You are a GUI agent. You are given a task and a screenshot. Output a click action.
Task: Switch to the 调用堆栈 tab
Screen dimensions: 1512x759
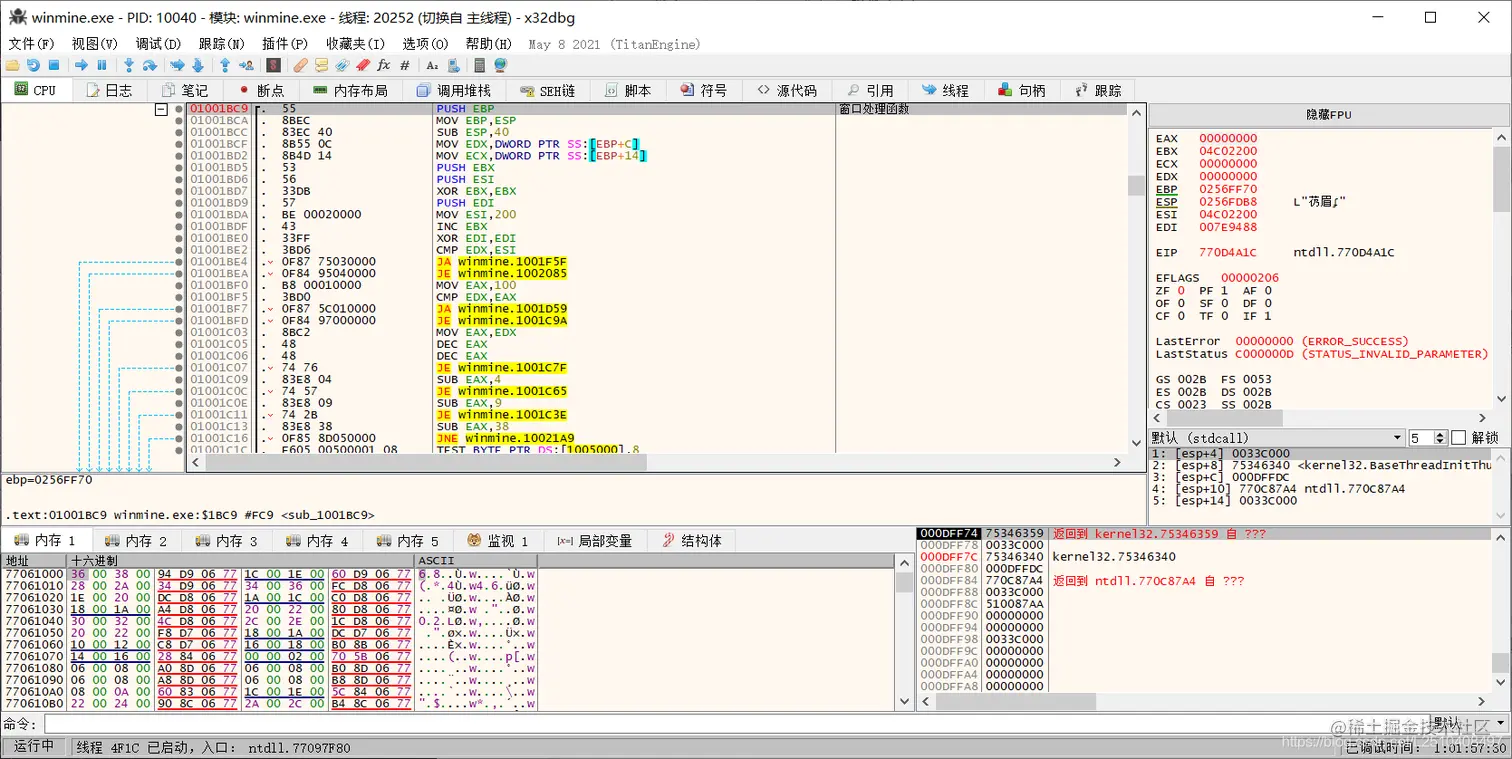[453, 90]
